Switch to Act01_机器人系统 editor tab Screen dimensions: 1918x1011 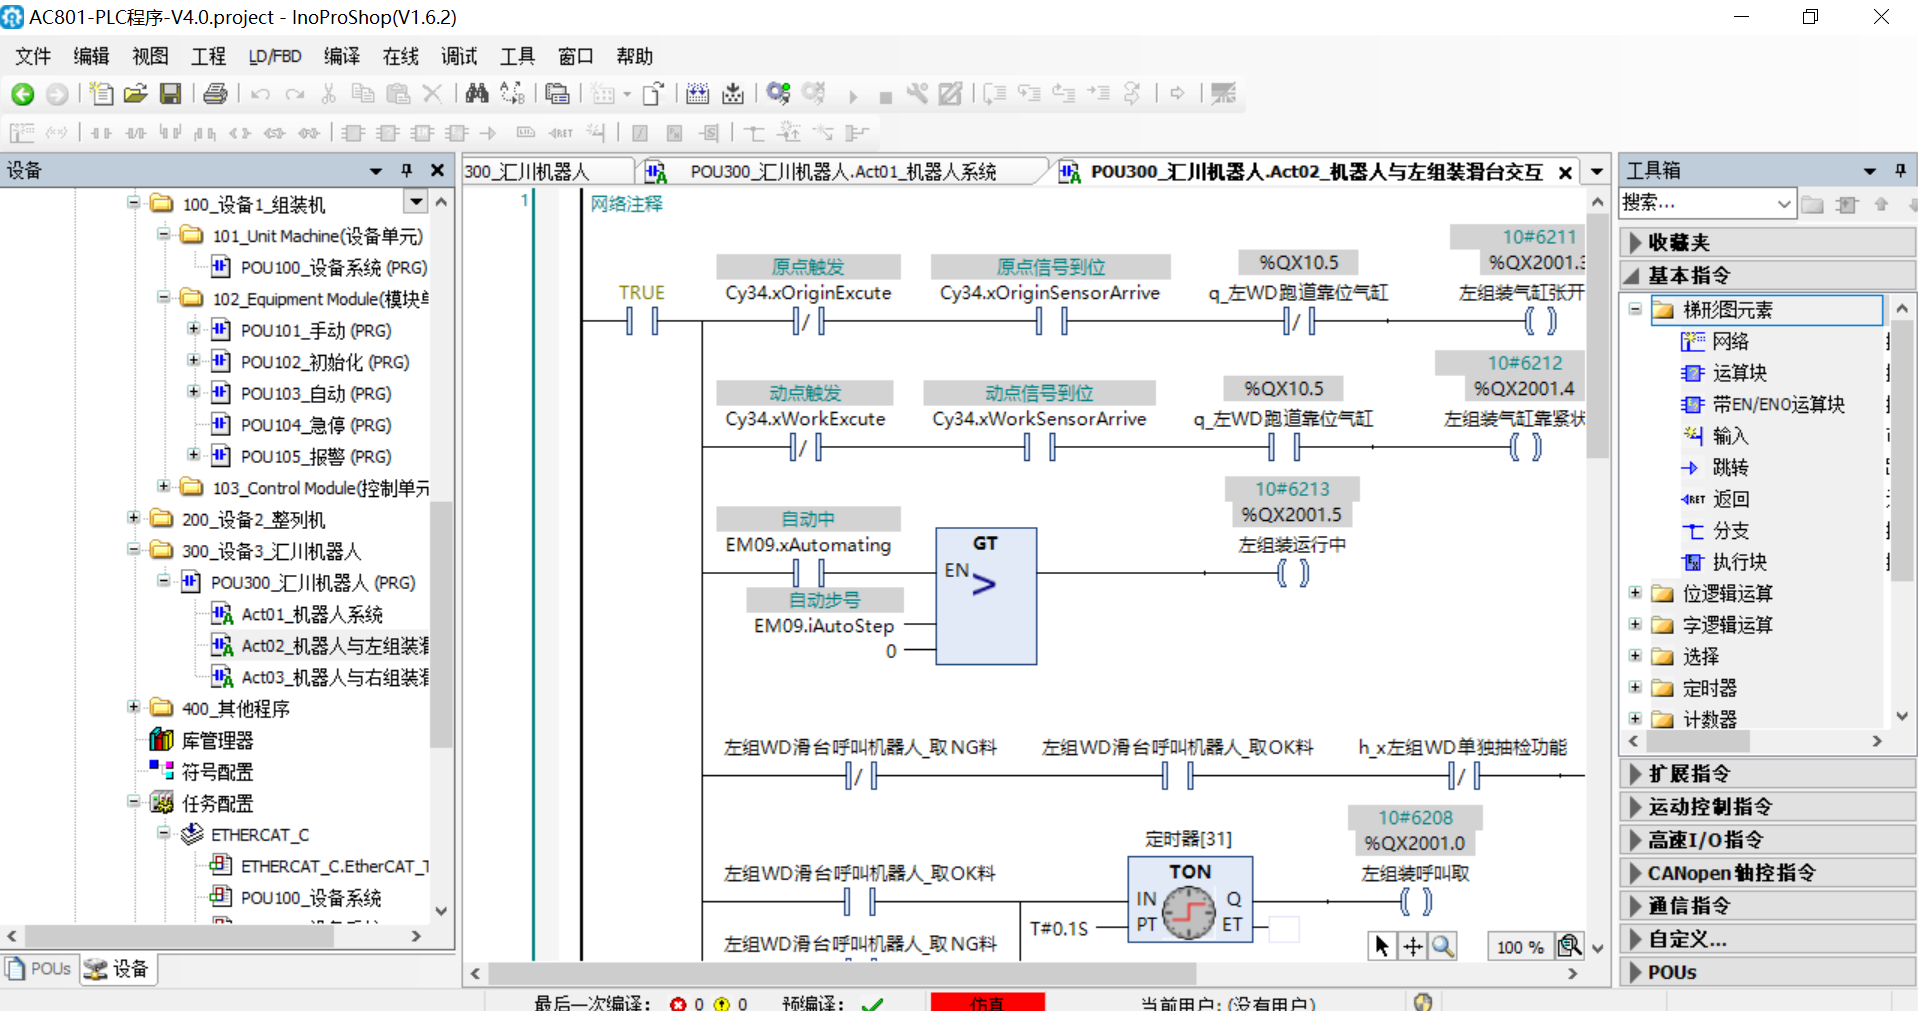(x=842, y=172)
